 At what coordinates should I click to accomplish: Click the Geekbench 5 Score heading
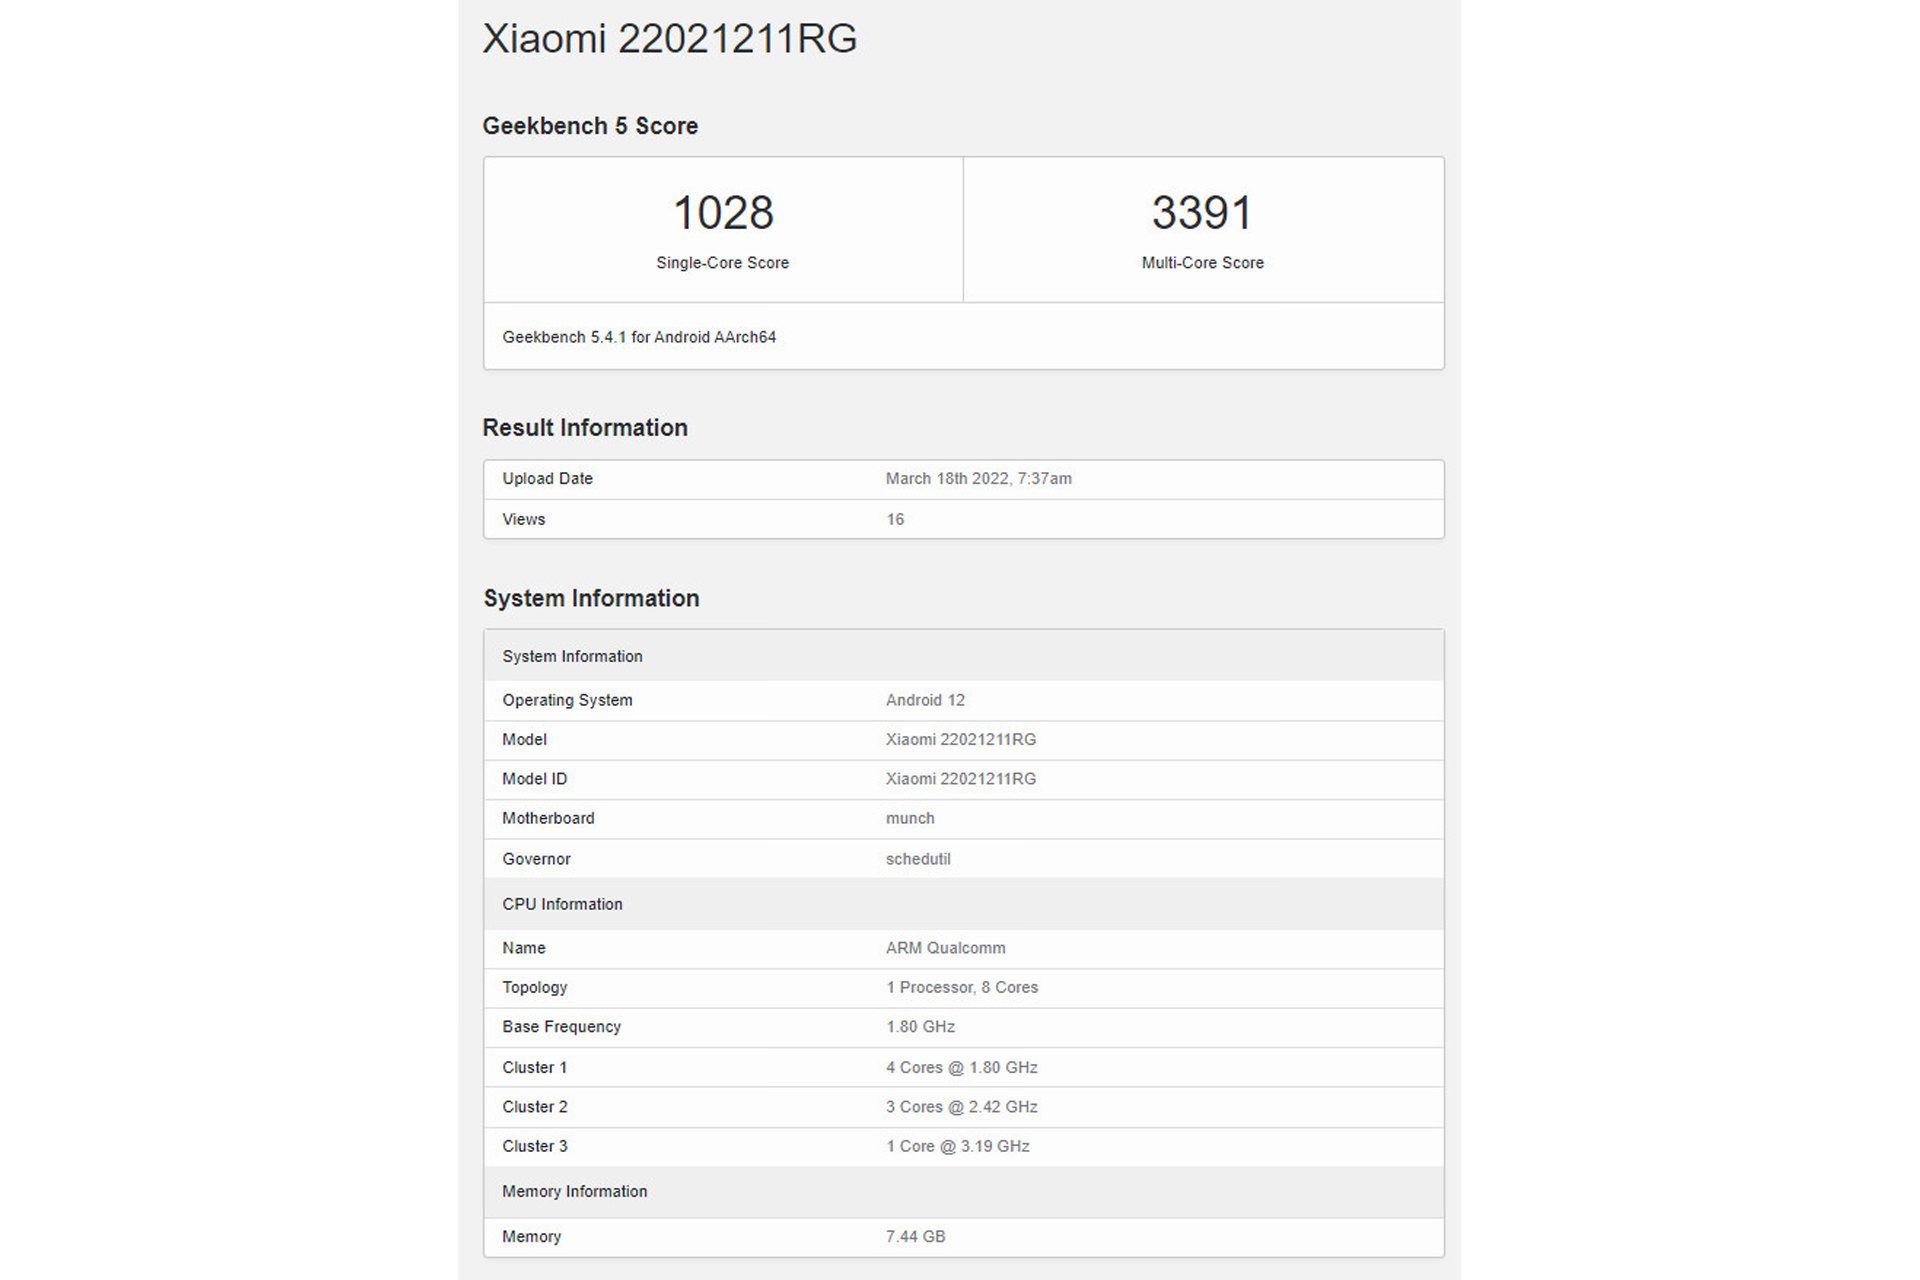click(x=590, y=126)
